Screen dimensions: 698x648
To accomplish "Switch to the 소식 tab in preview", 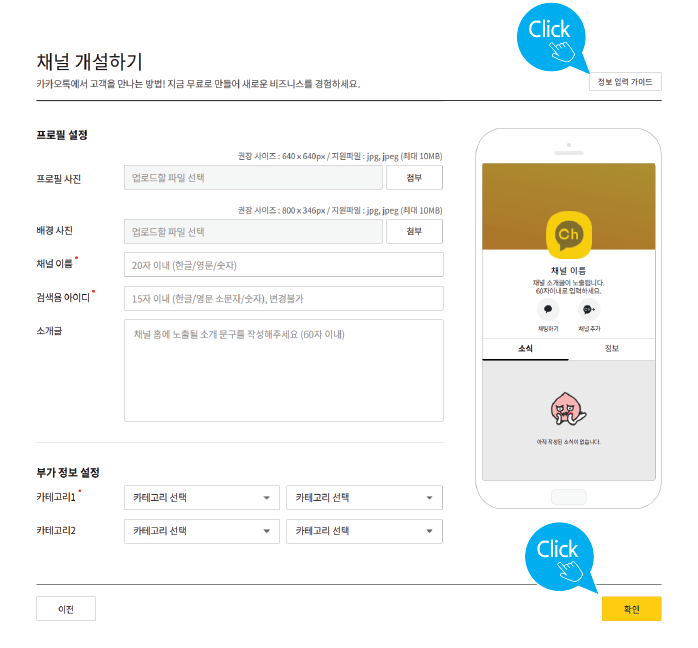I will point(525,348).
